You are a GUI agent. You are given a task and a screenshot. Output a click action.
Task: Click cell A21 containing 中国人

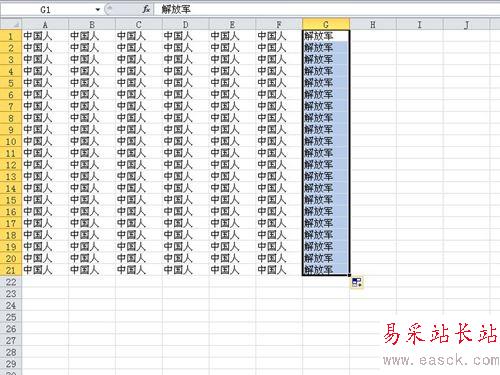point(45,270)
